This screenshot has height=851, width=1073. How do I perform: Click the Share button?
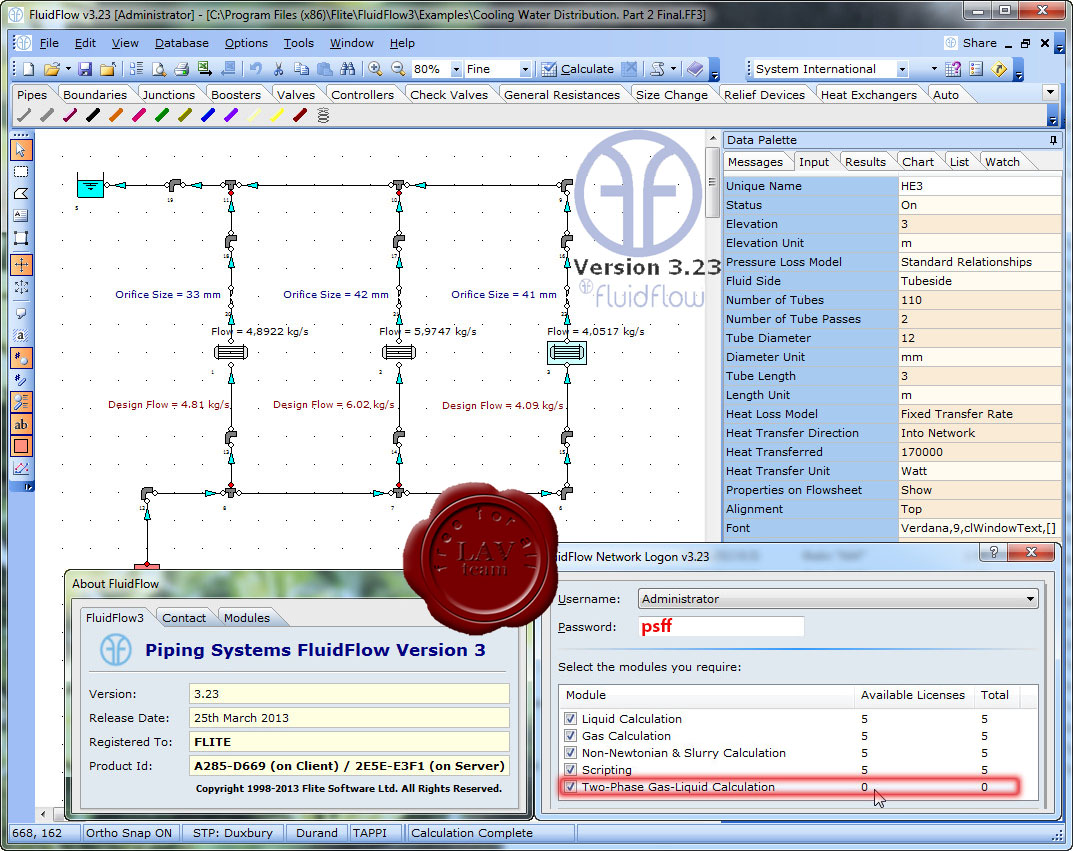coord(970,43)
